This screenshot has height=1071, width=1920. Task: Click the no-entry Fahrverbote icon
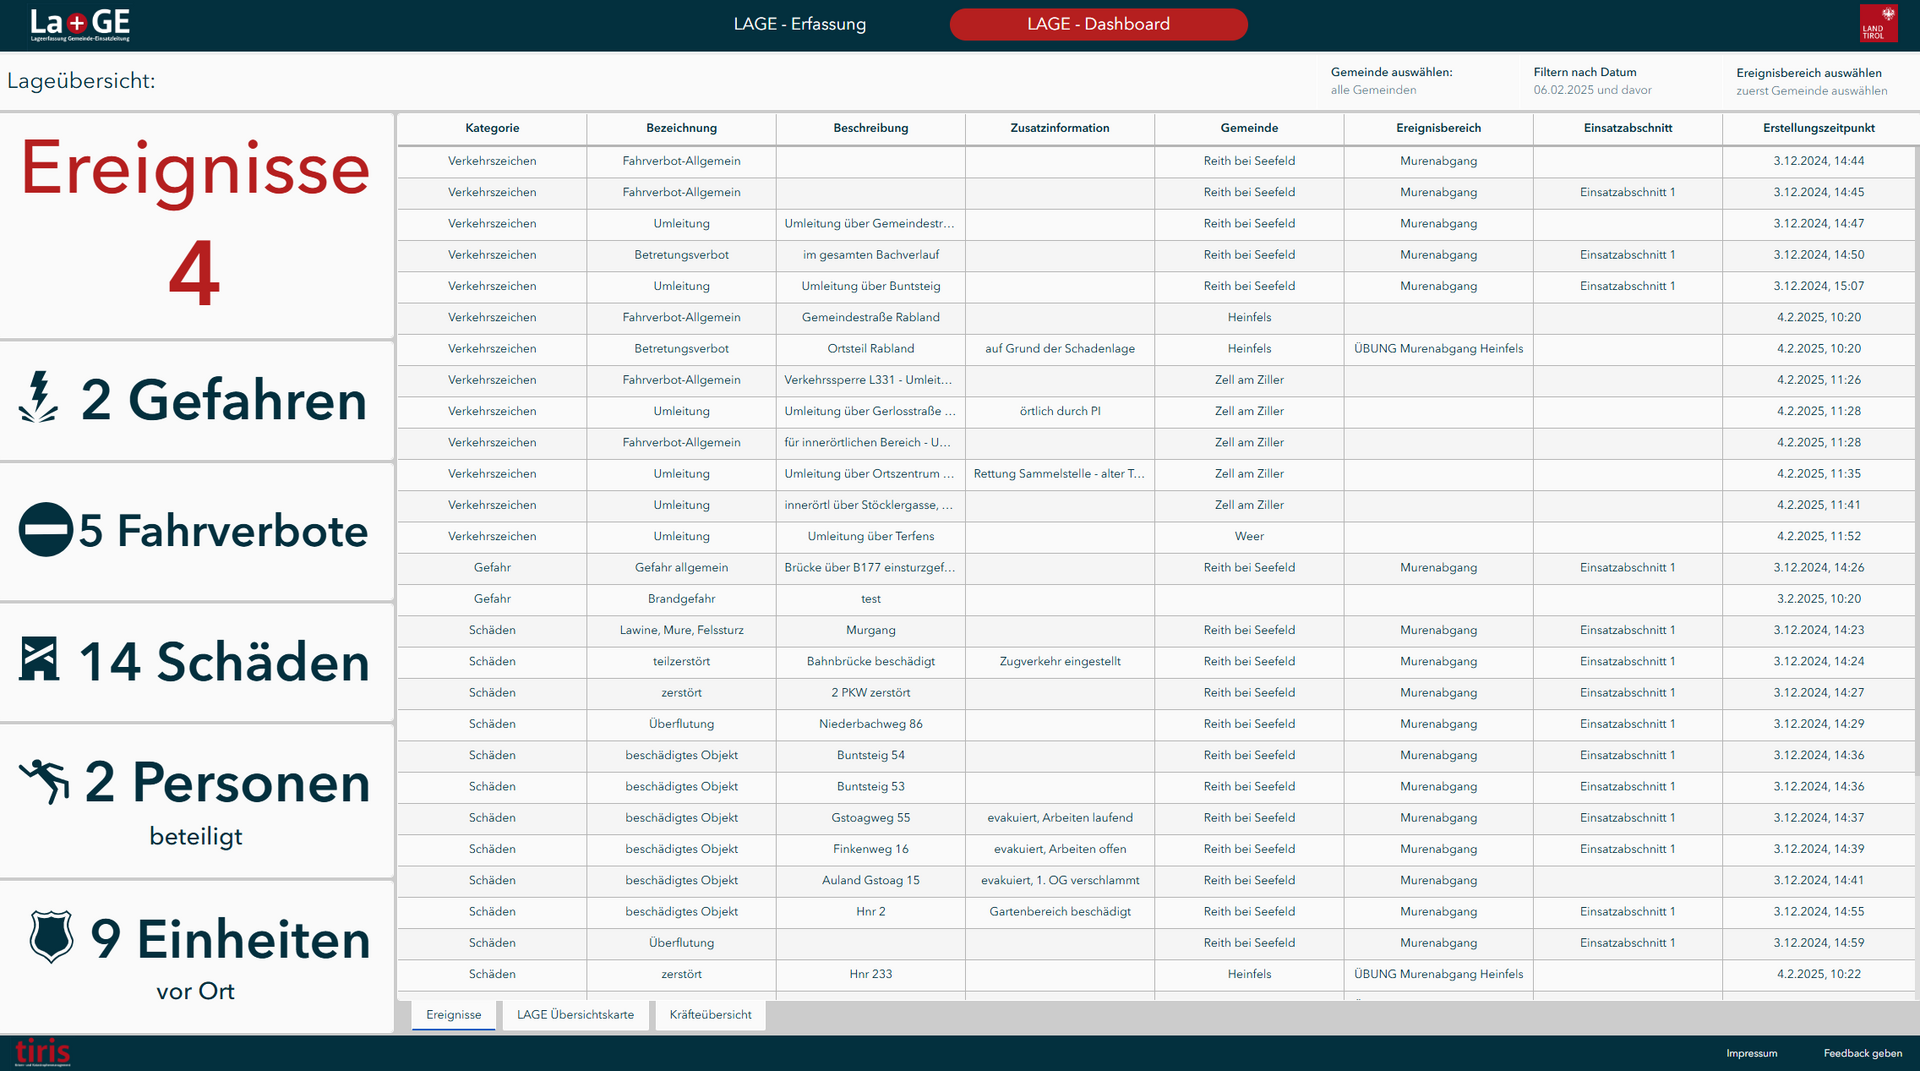pyautogui.click(x=45, y=530)
